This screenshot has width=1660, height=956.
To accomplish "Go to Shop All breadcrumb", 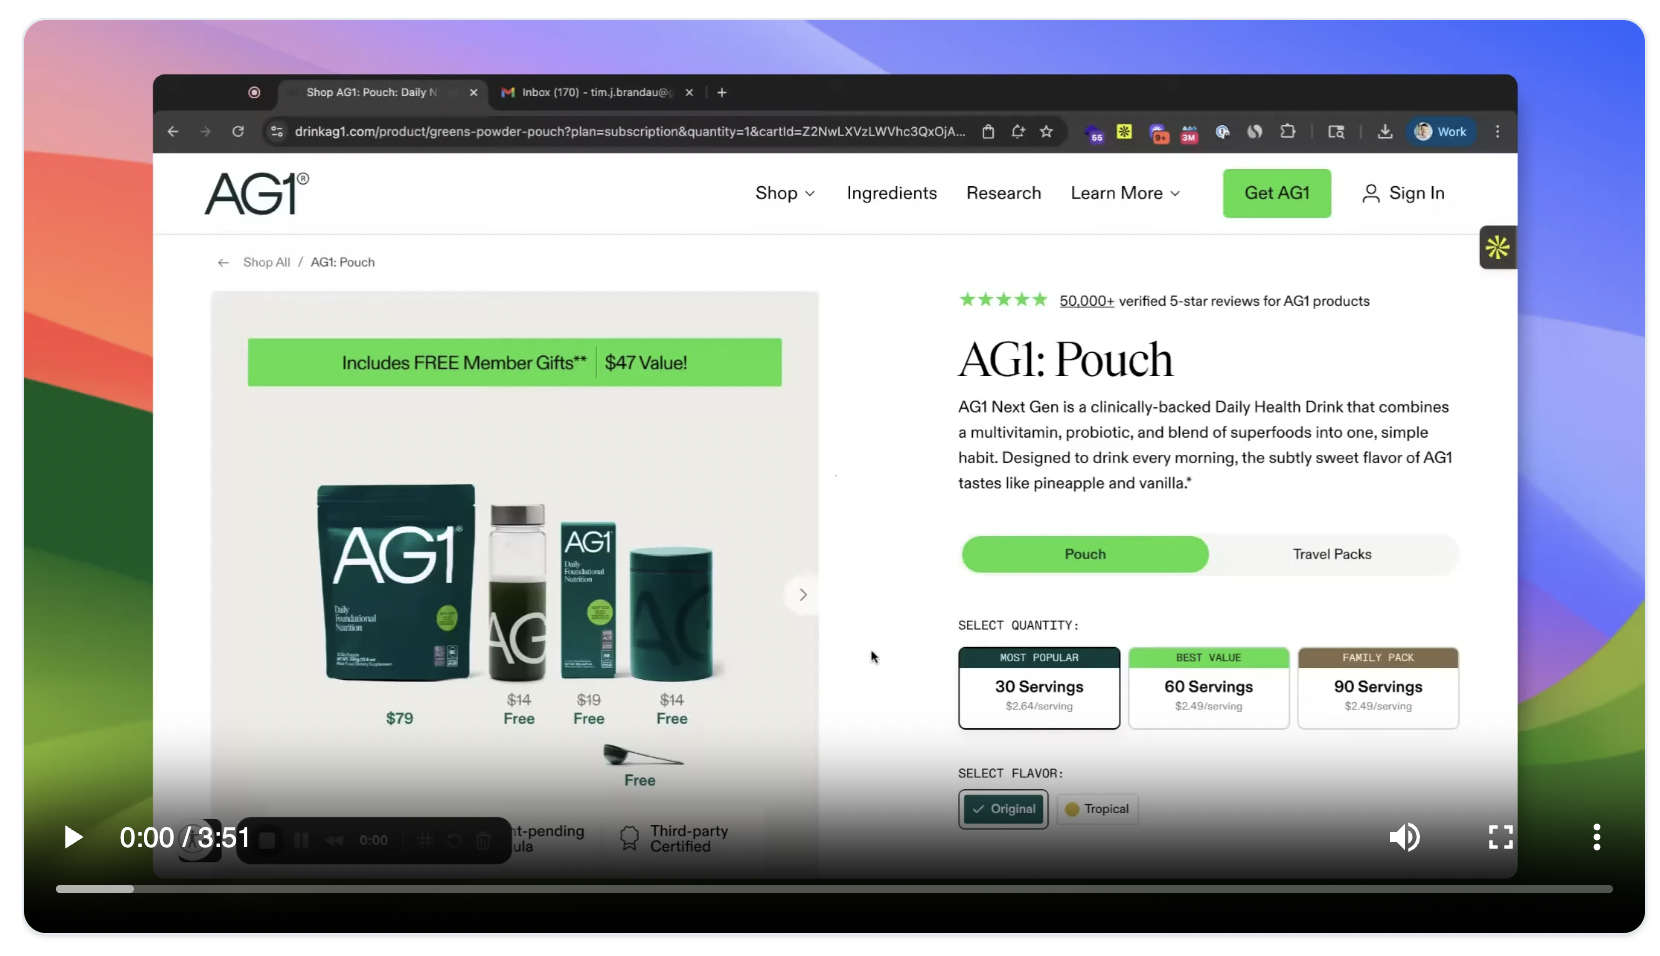I will click(x=266, y=262).
